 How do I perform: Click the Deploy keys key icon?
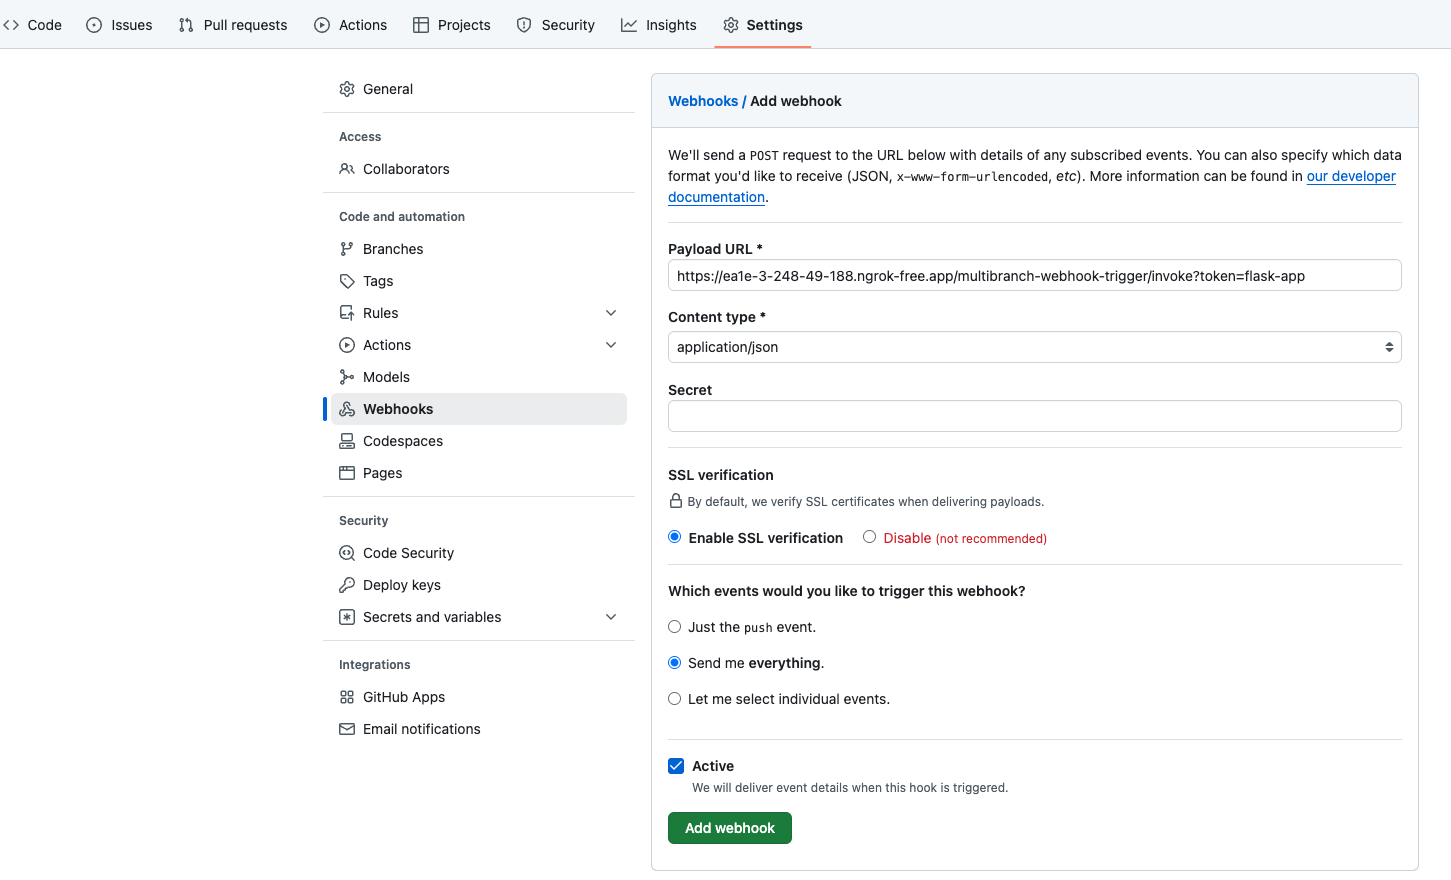pyautogui.click(x=347, y=585)
